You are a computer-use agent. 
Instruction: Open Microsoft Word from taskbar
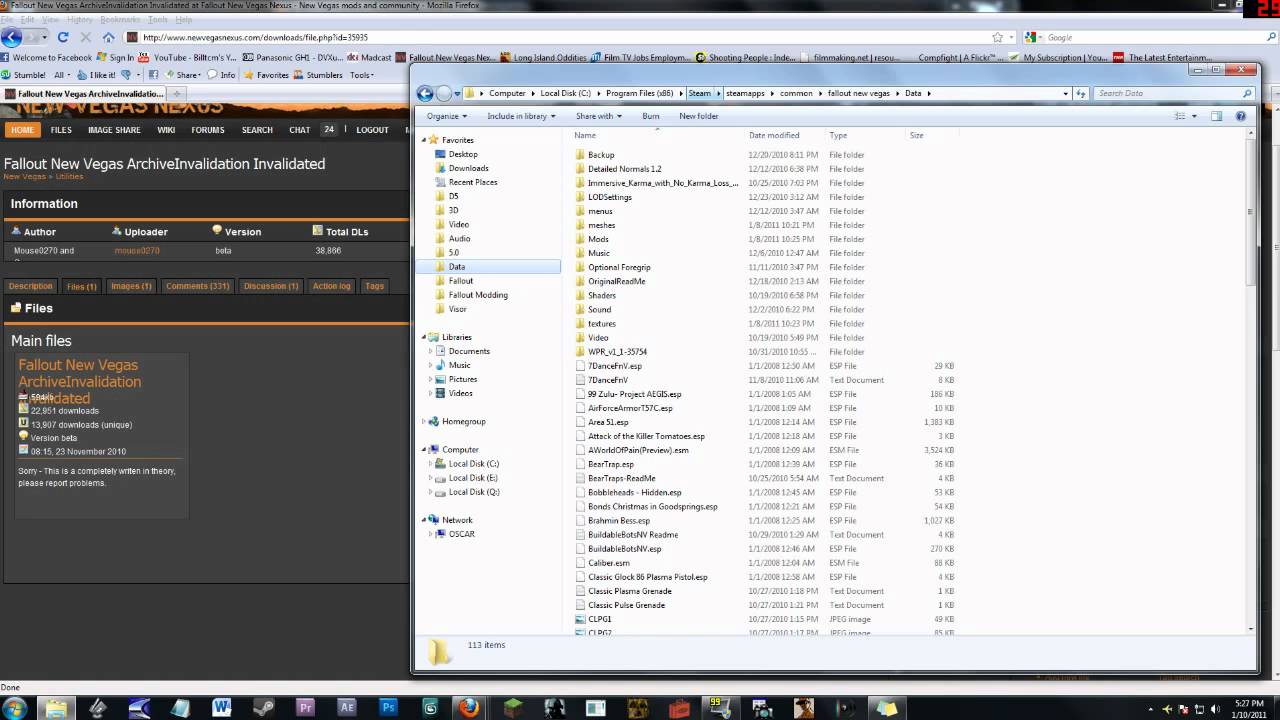click(222, 707)
